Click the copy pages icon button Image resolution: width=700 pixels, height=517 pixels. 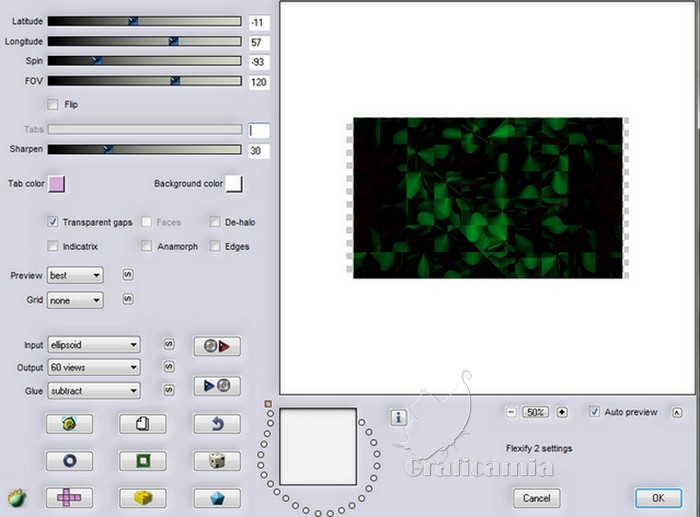[142, 424]
